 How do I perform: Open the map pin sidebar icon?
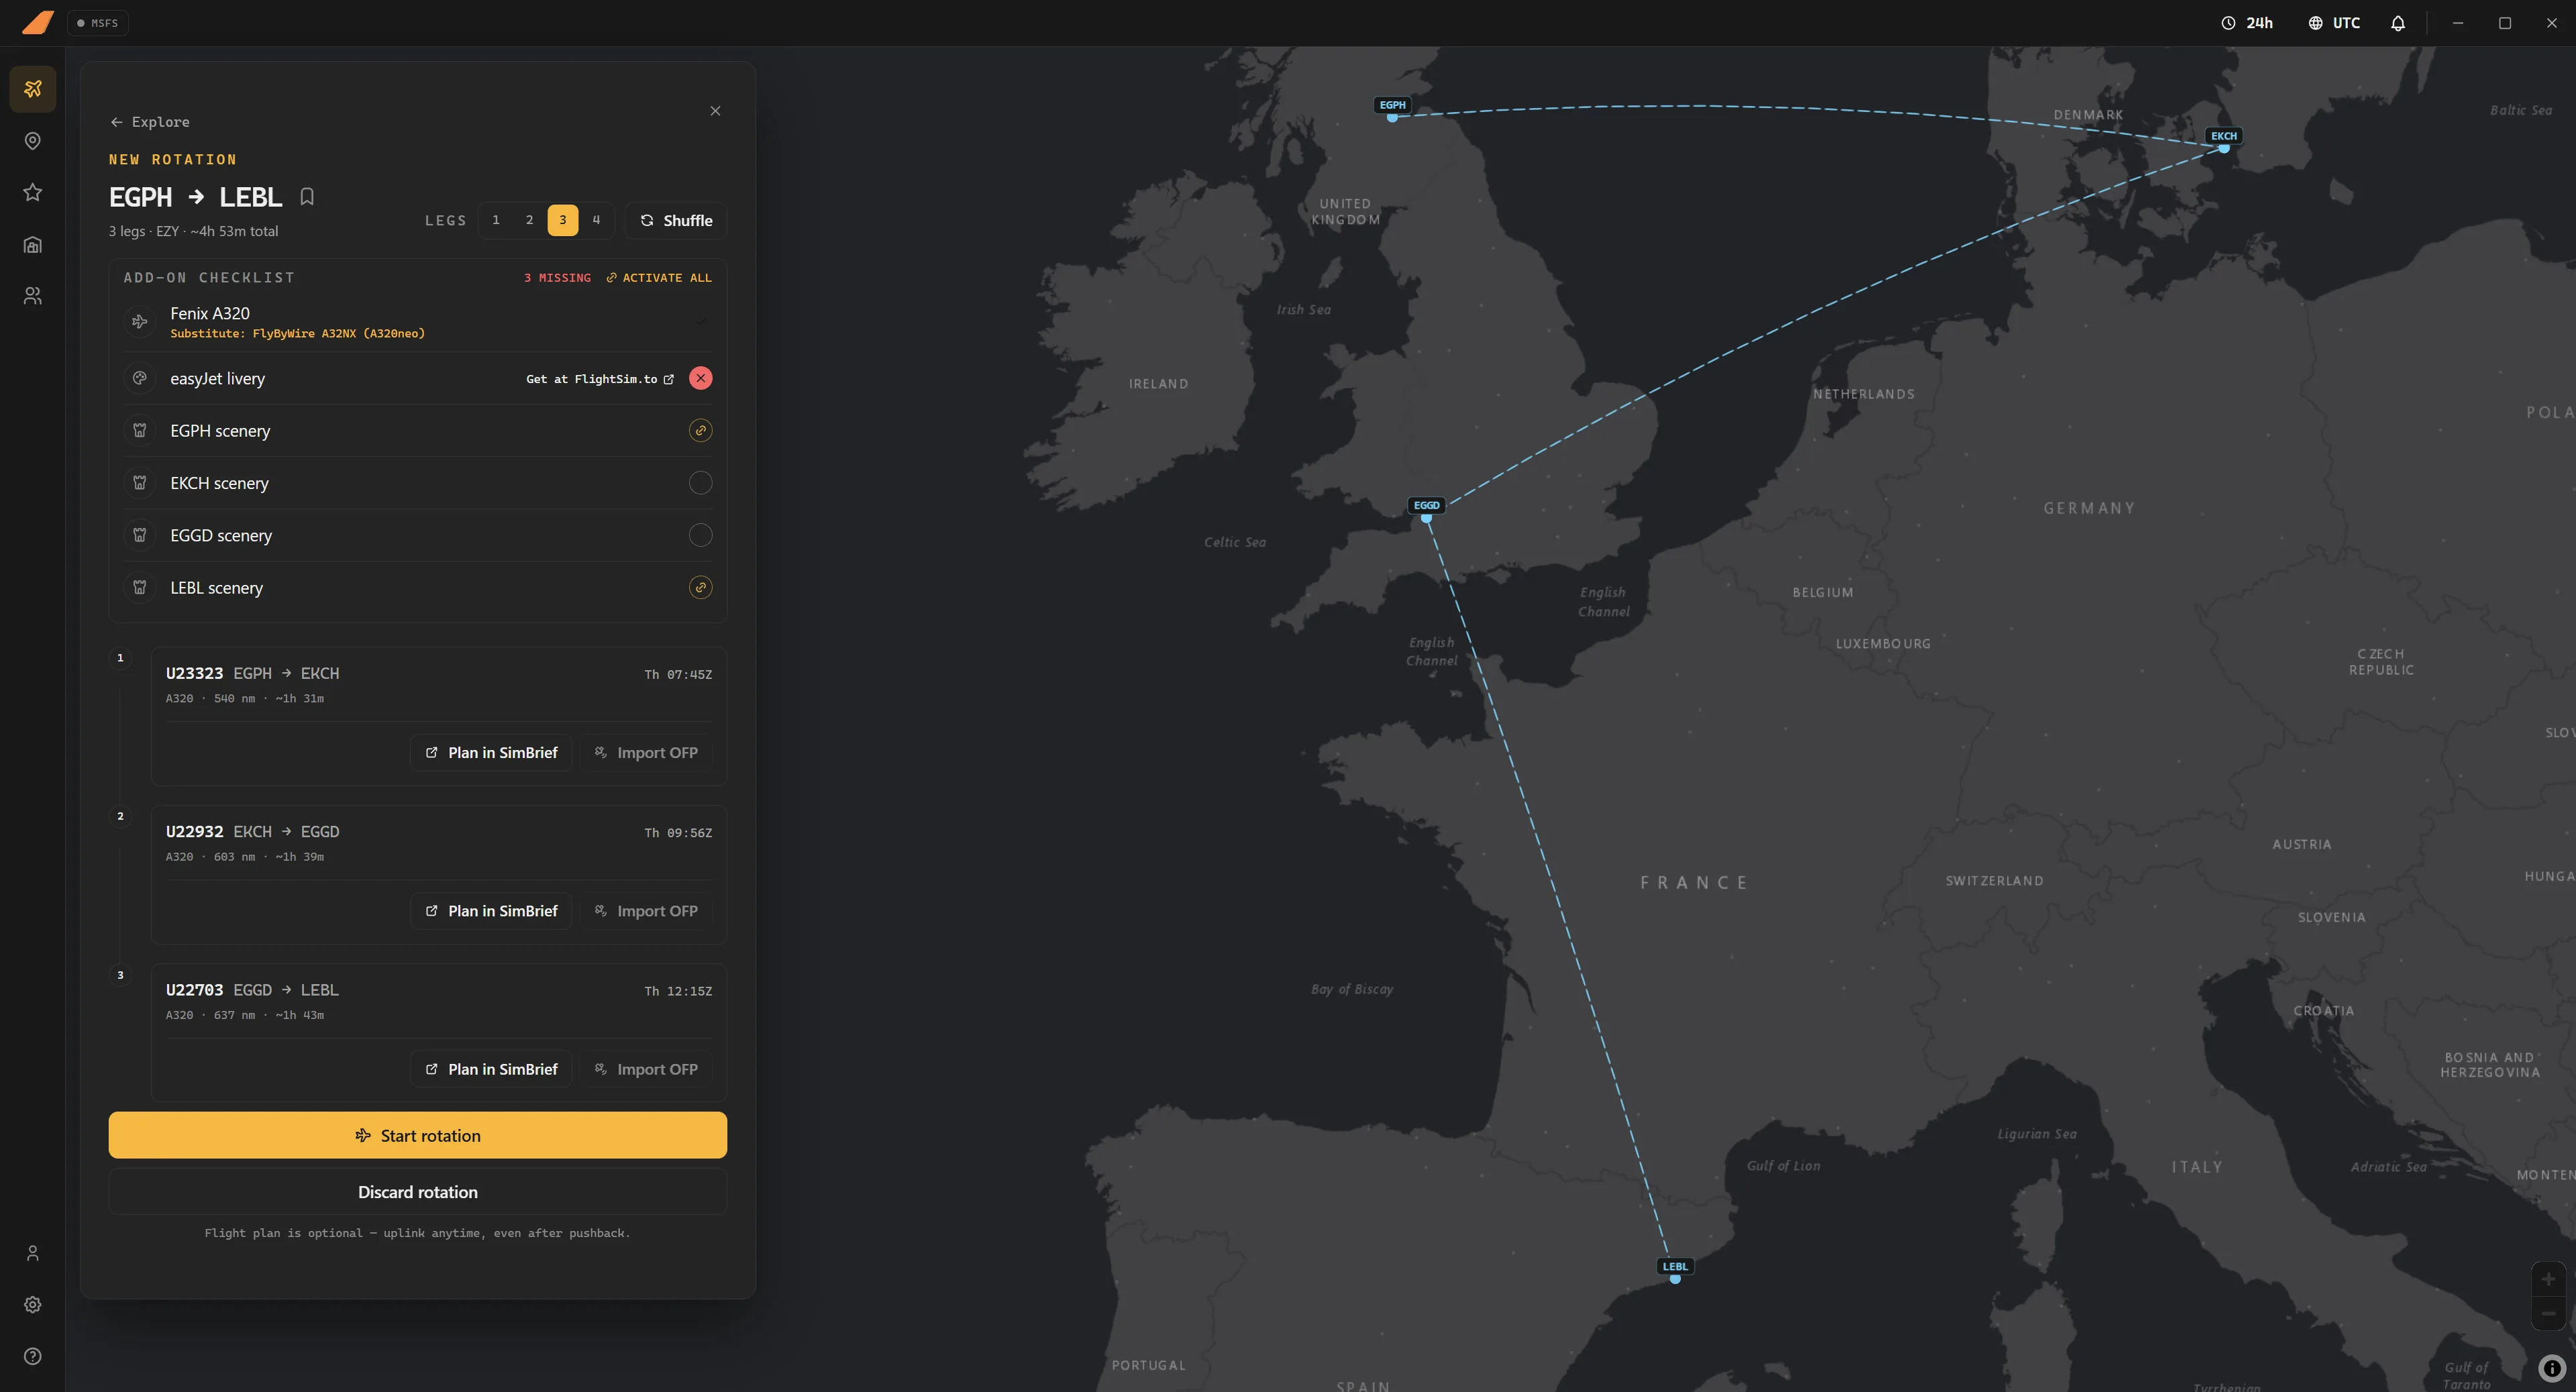[33, 141]
